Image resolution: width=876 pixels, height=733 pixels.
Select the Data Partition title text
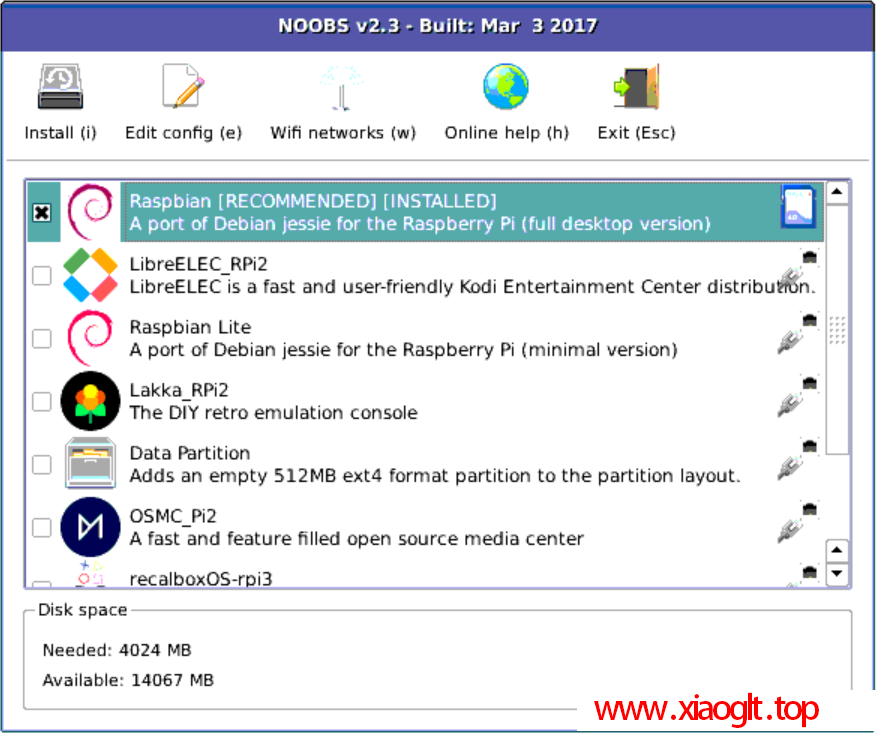point(189,453)
